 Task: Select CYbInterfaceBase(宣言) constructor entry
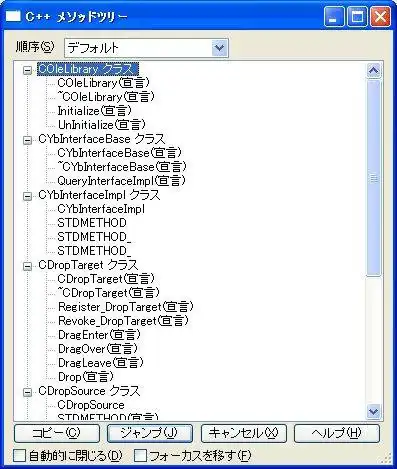click(x=119, y=153)
